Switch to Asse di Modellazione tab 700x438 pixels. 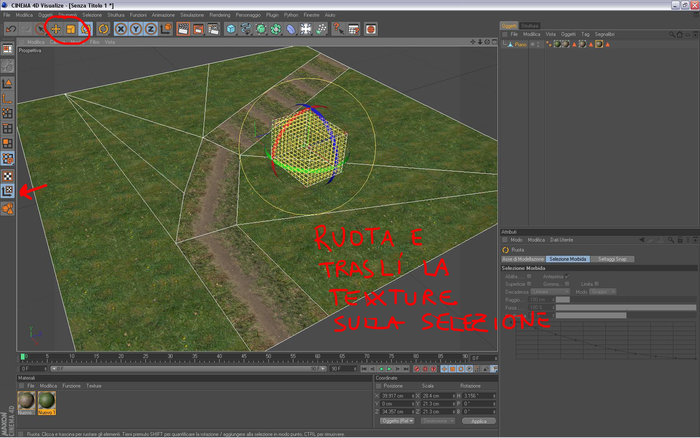[x=523, y=259]
